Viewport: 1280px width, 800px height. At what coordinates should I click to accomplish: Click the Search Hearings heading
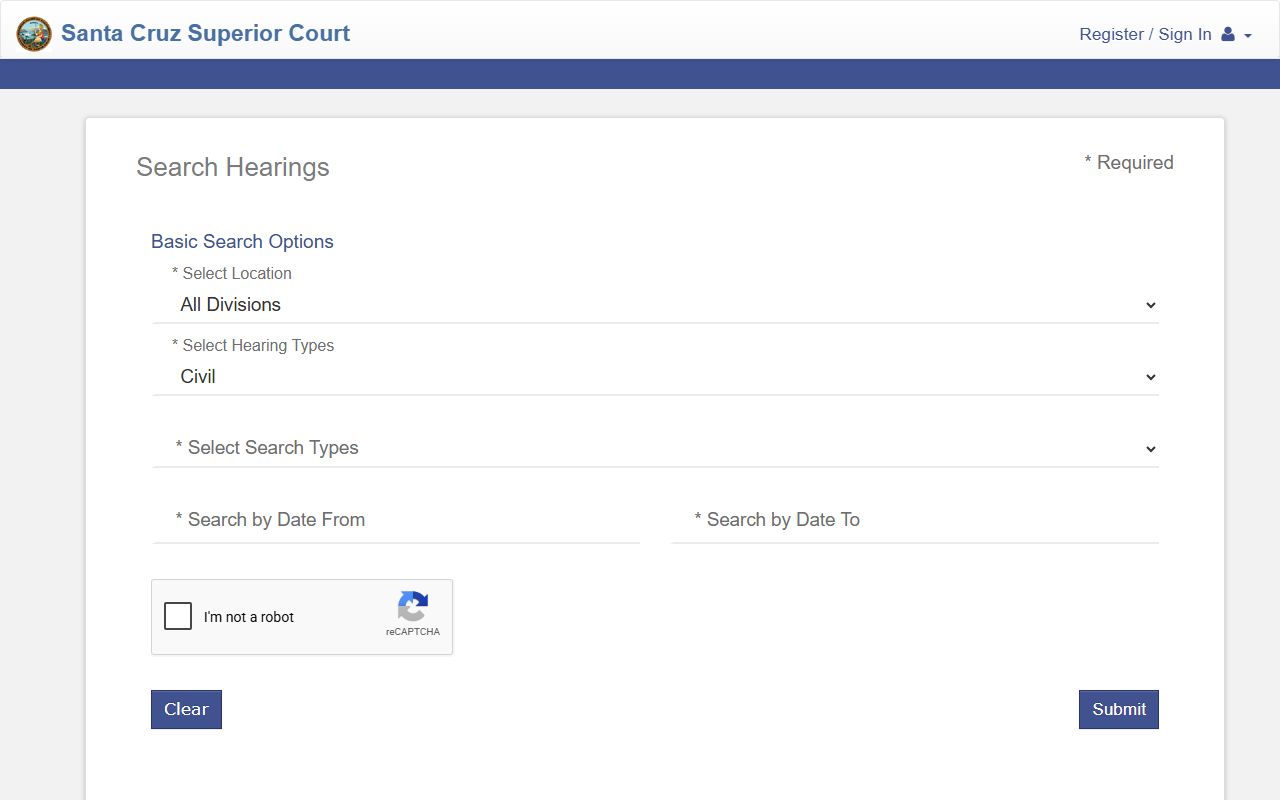click(x=233, y=167)
